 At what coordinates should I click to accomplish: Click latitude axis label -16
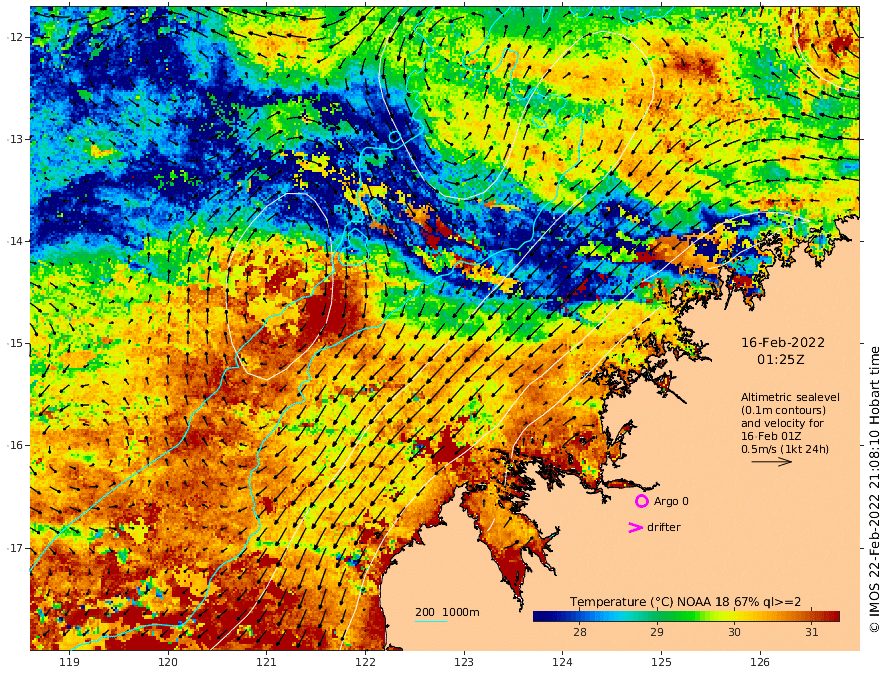[x=15, y=445]
